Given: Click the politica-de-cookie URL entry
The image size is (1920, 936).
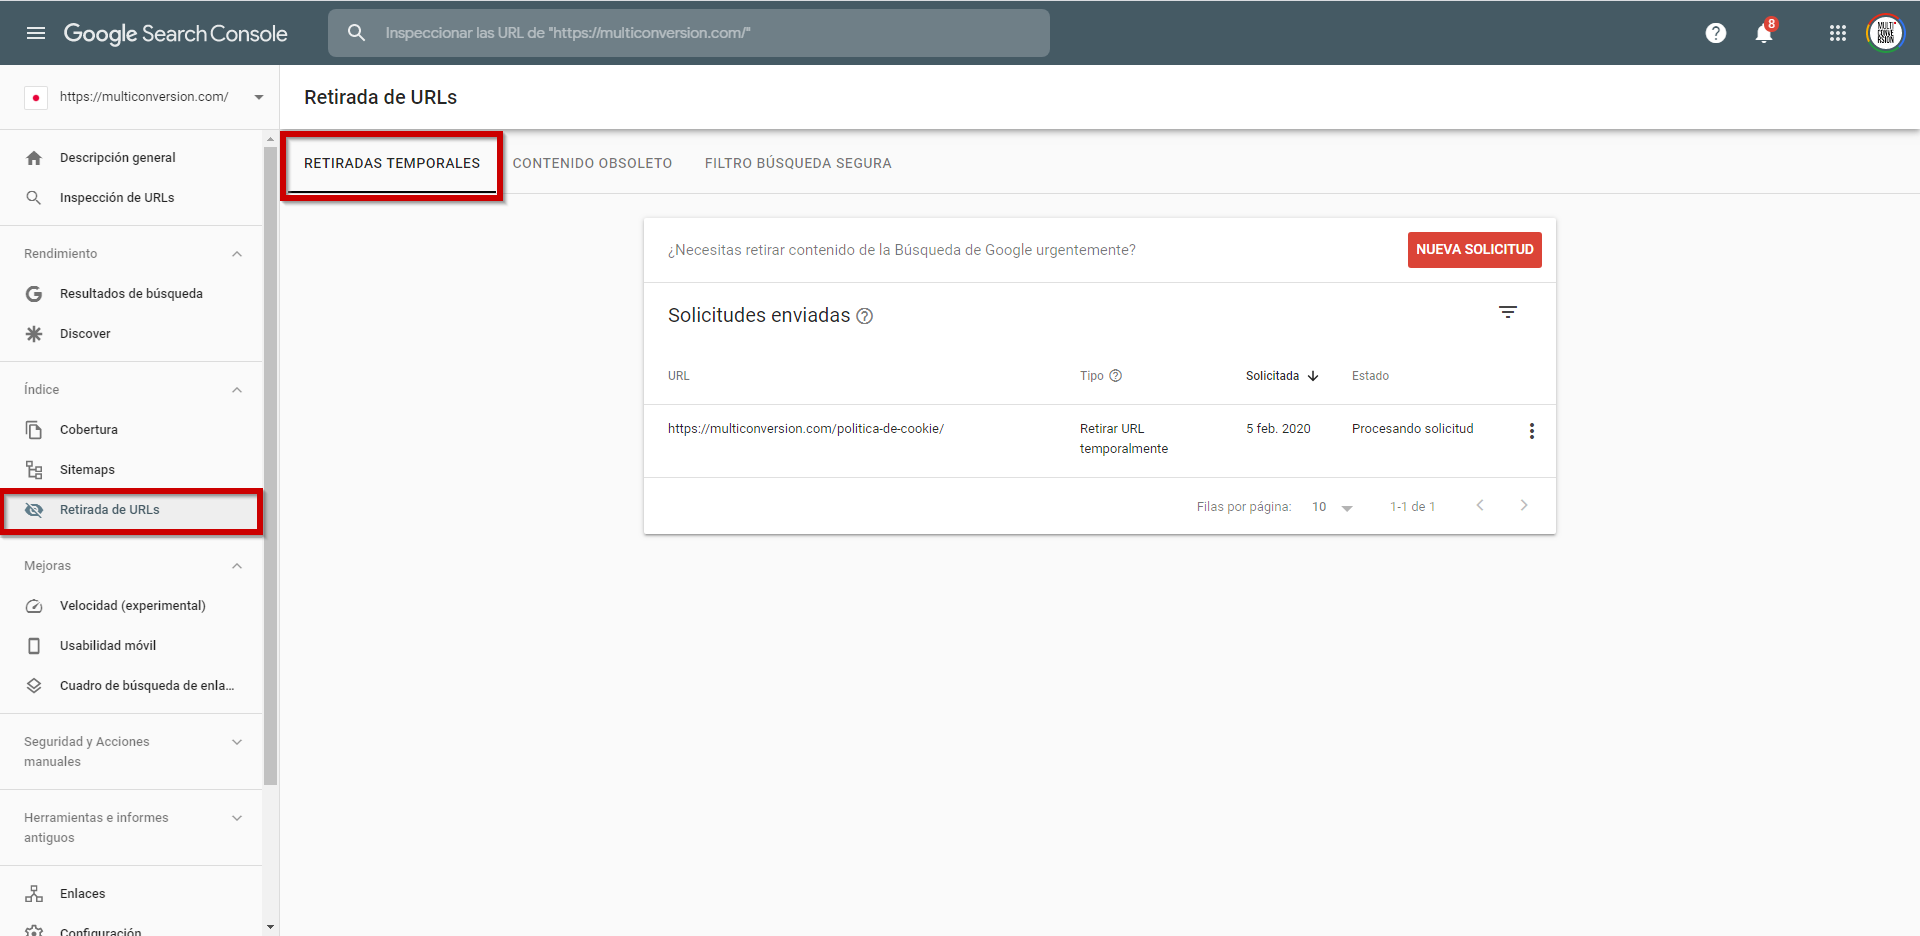Looking at the screenshot, I should [x=806, y=429].
